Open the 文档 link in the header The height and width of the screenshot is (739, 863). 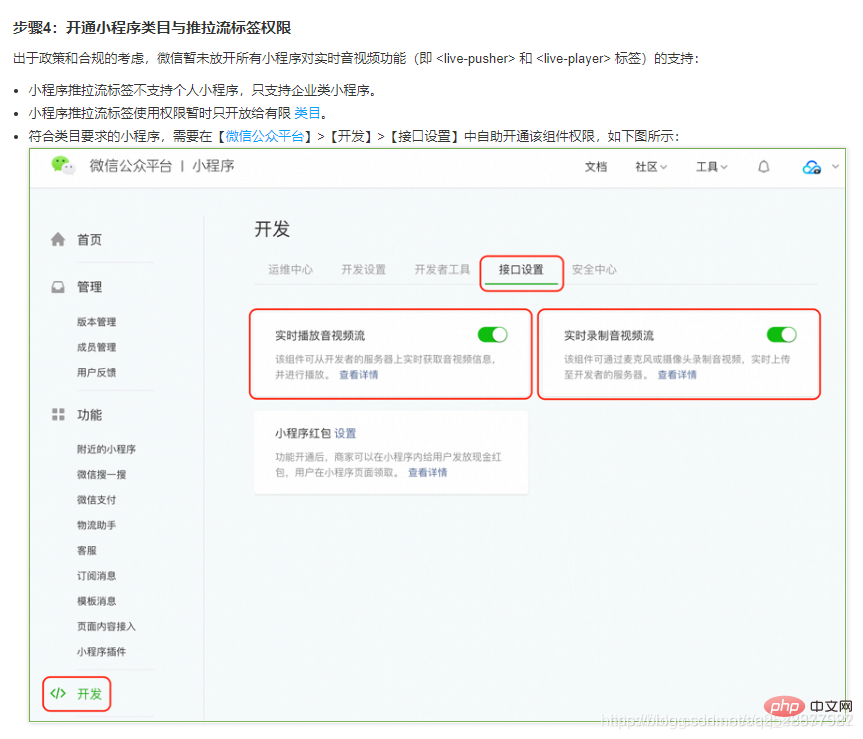tap(596, 167)
